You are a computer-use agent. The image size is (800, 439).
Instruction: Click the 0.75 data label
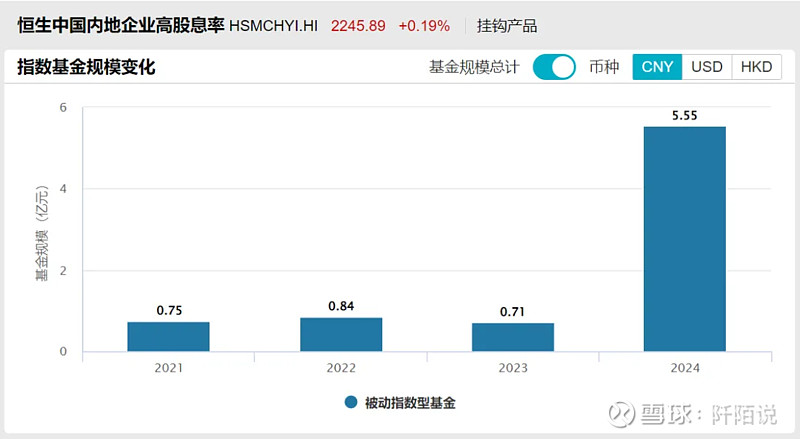pyautogui.click(x=169, y=310)
